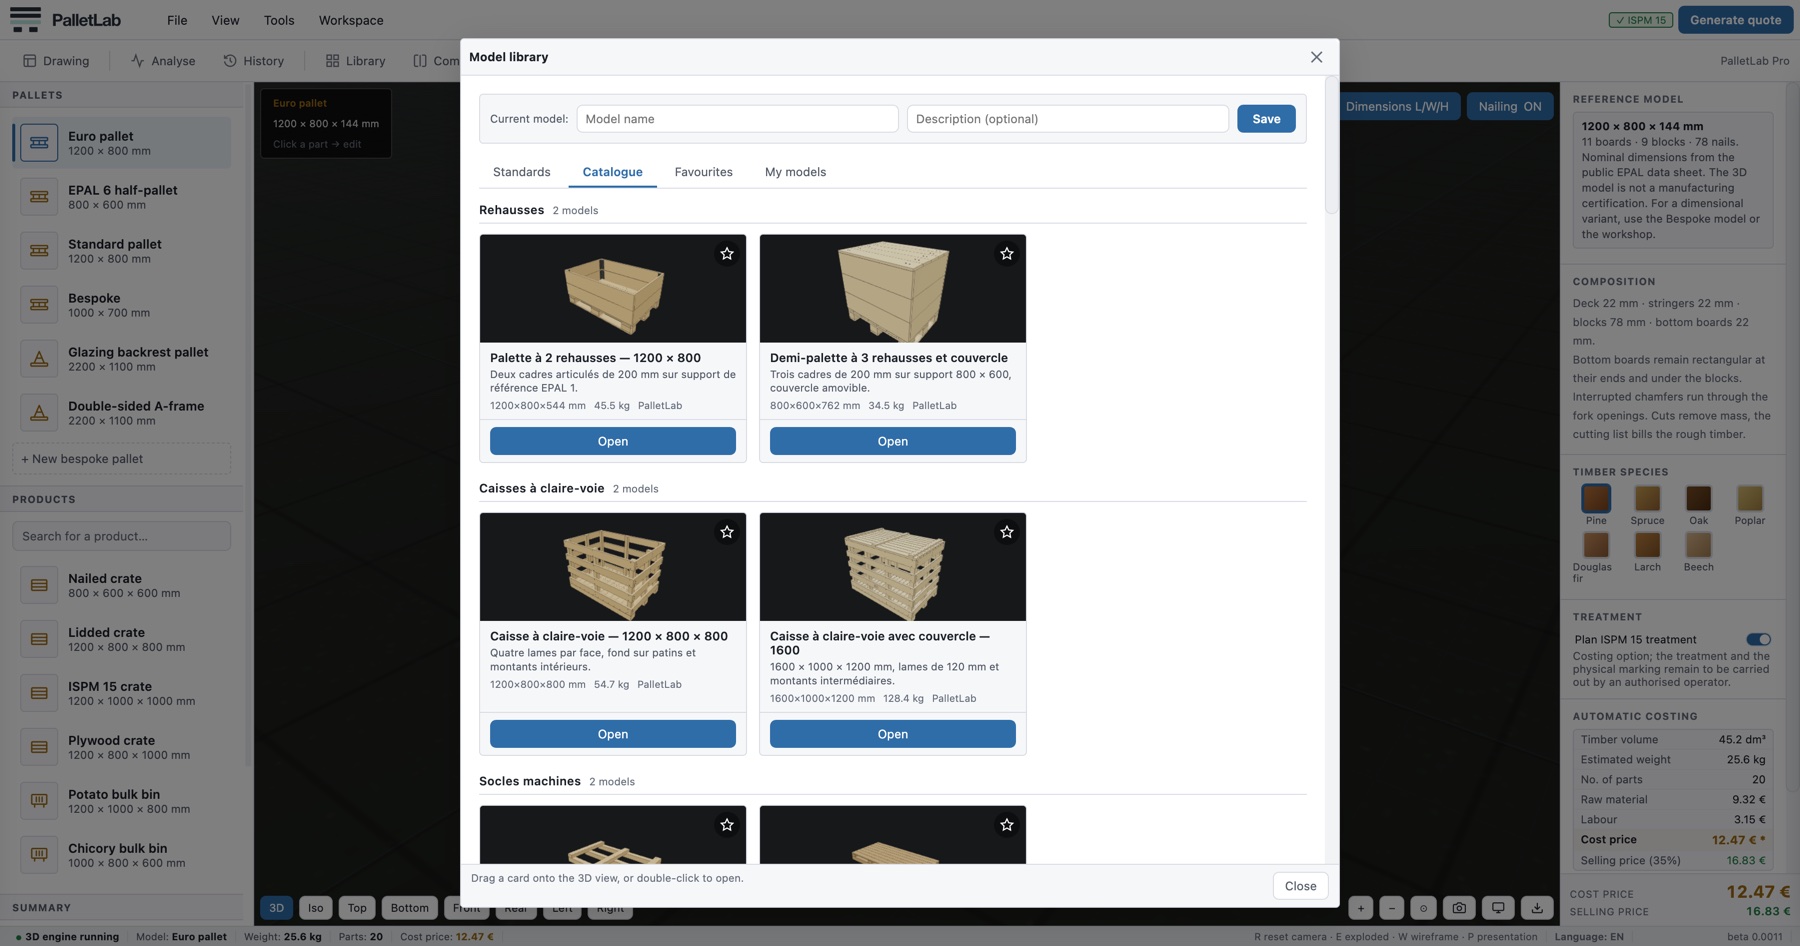Click the download icon in the 3D view
The height and width of the screenshot is (946, 1800).
[1537, 908]
